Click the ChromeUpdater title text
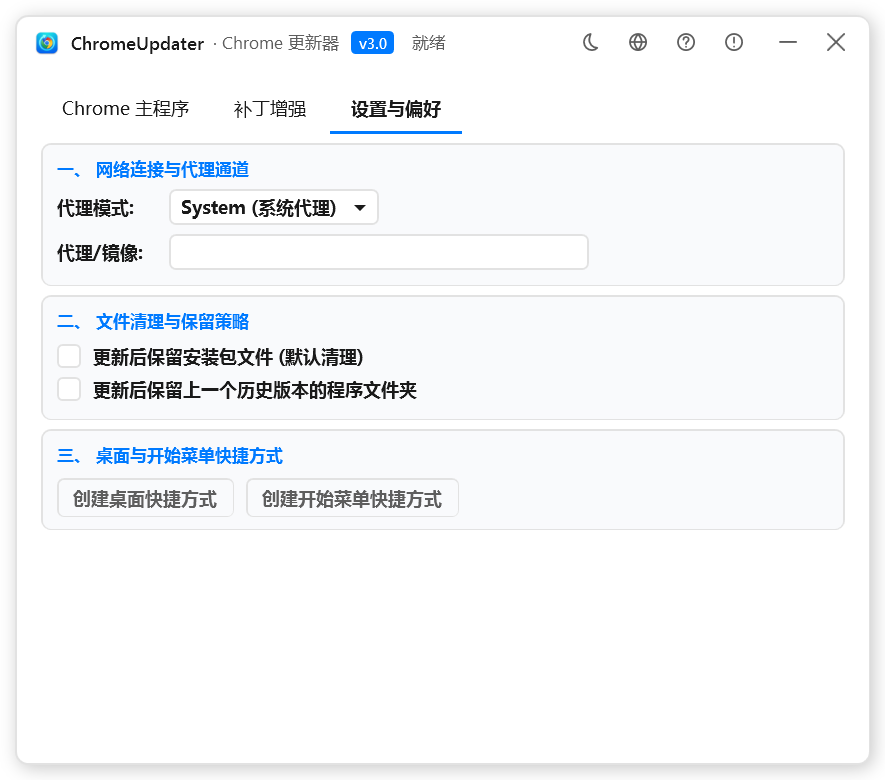 (x=137, y=43)
